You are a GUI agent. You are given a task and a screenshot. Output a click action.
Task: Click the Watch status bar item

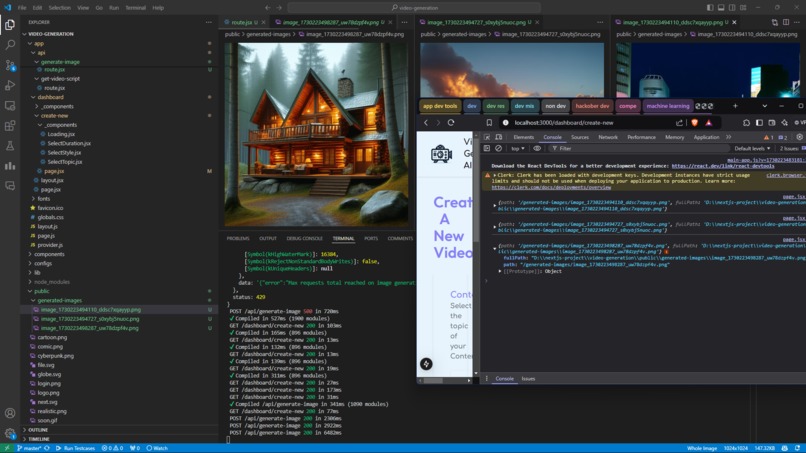pos(157,448)
